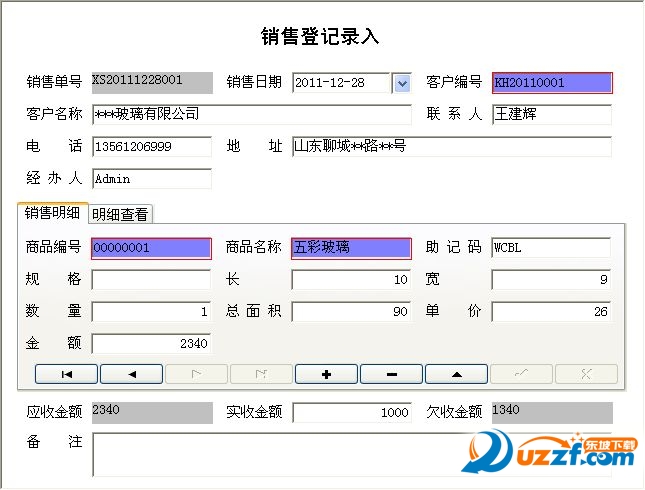This screenshot has width=645, height=490.
Task: Click the next record navigator arrow
Action: pos(197,374)
